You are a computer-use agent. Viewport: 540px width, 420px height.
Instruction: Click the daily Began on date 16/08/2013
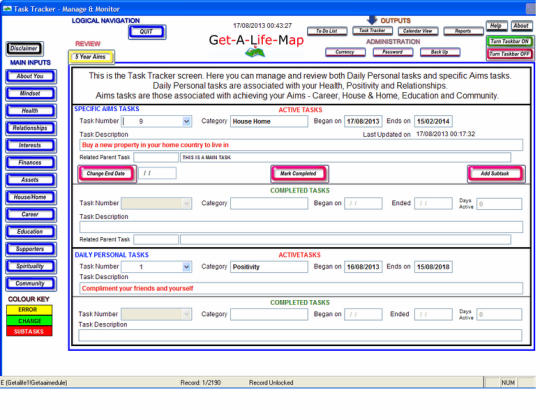pos(363,267)
